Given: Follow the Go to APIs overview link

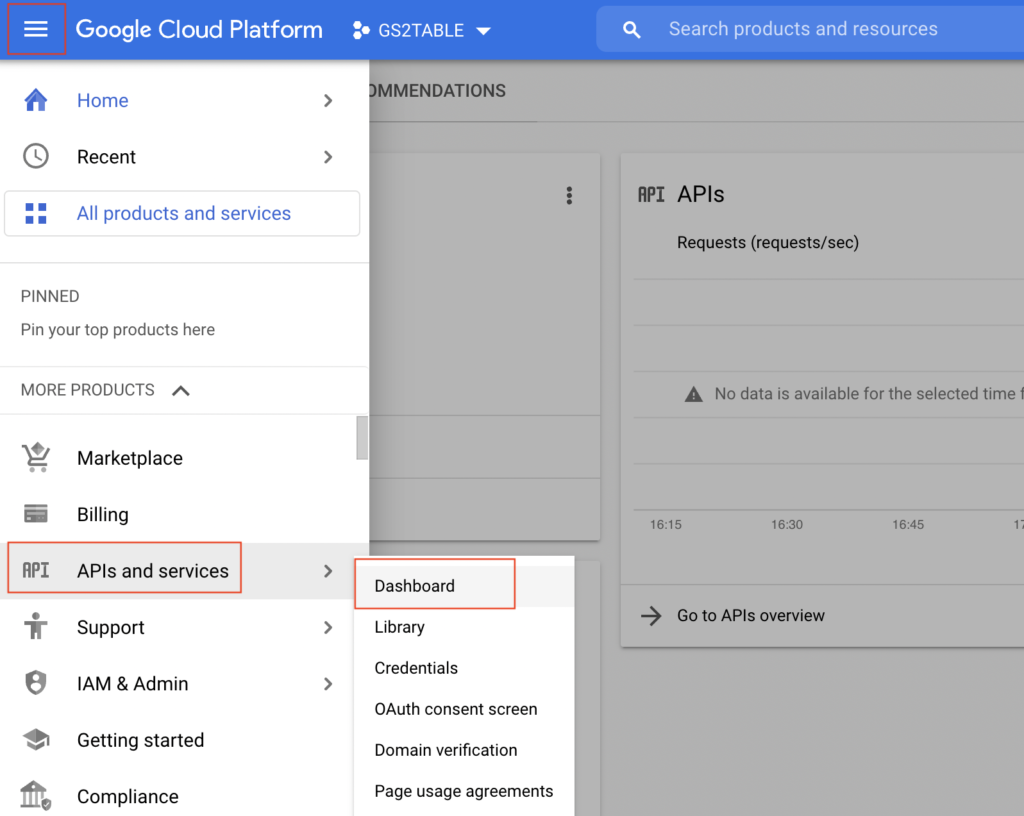Looking at the screenshot, I should click(750, 616).
